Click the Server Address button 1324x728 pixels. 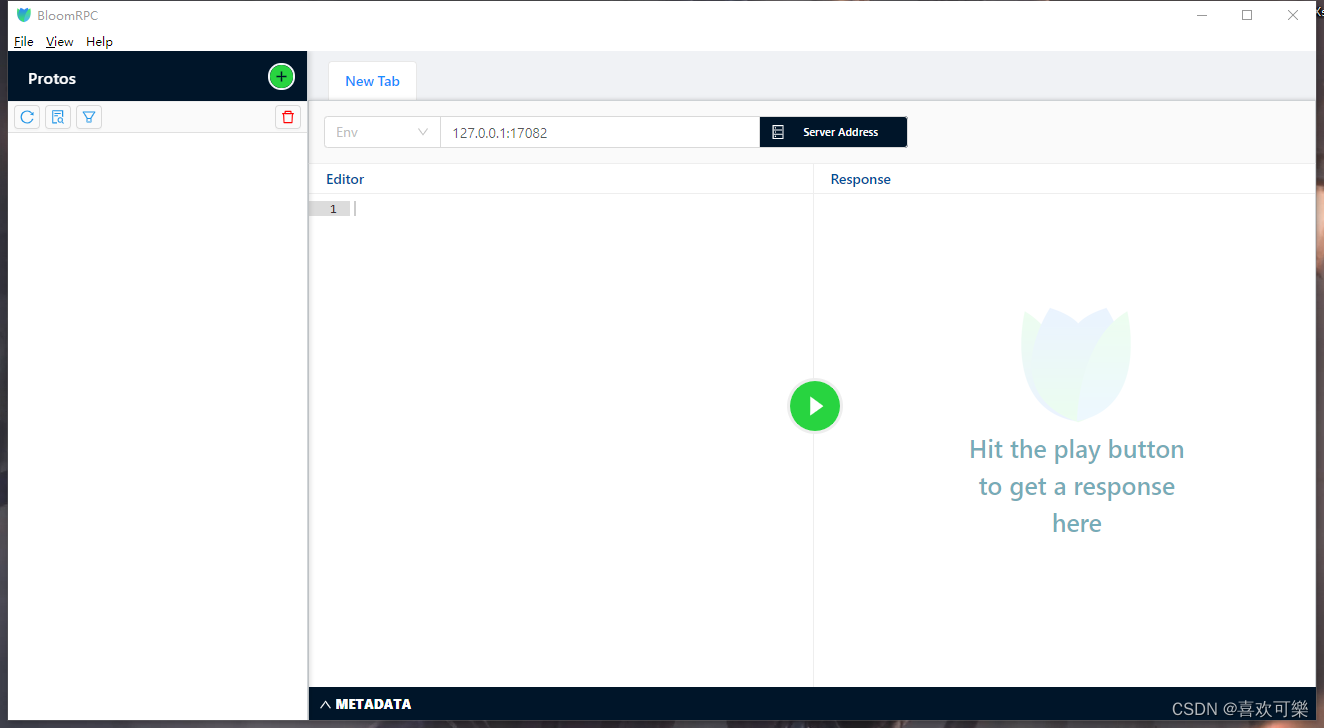pos(833,132)
